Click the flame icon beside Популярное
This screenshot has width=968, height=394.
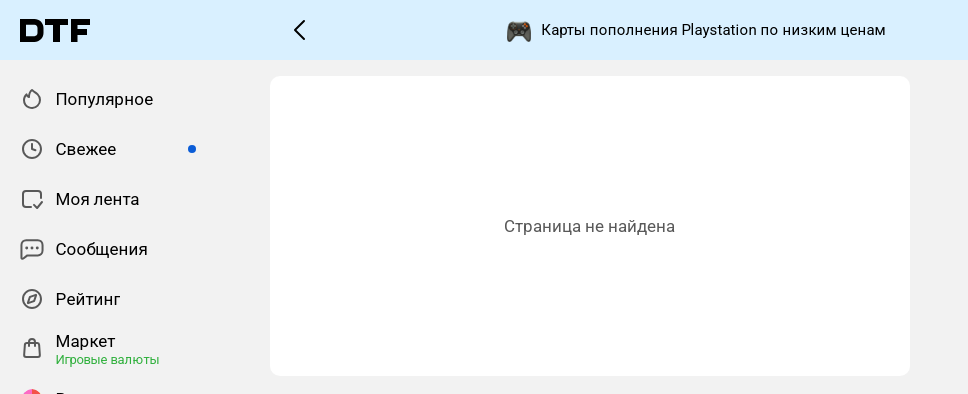tap(31, 99)
